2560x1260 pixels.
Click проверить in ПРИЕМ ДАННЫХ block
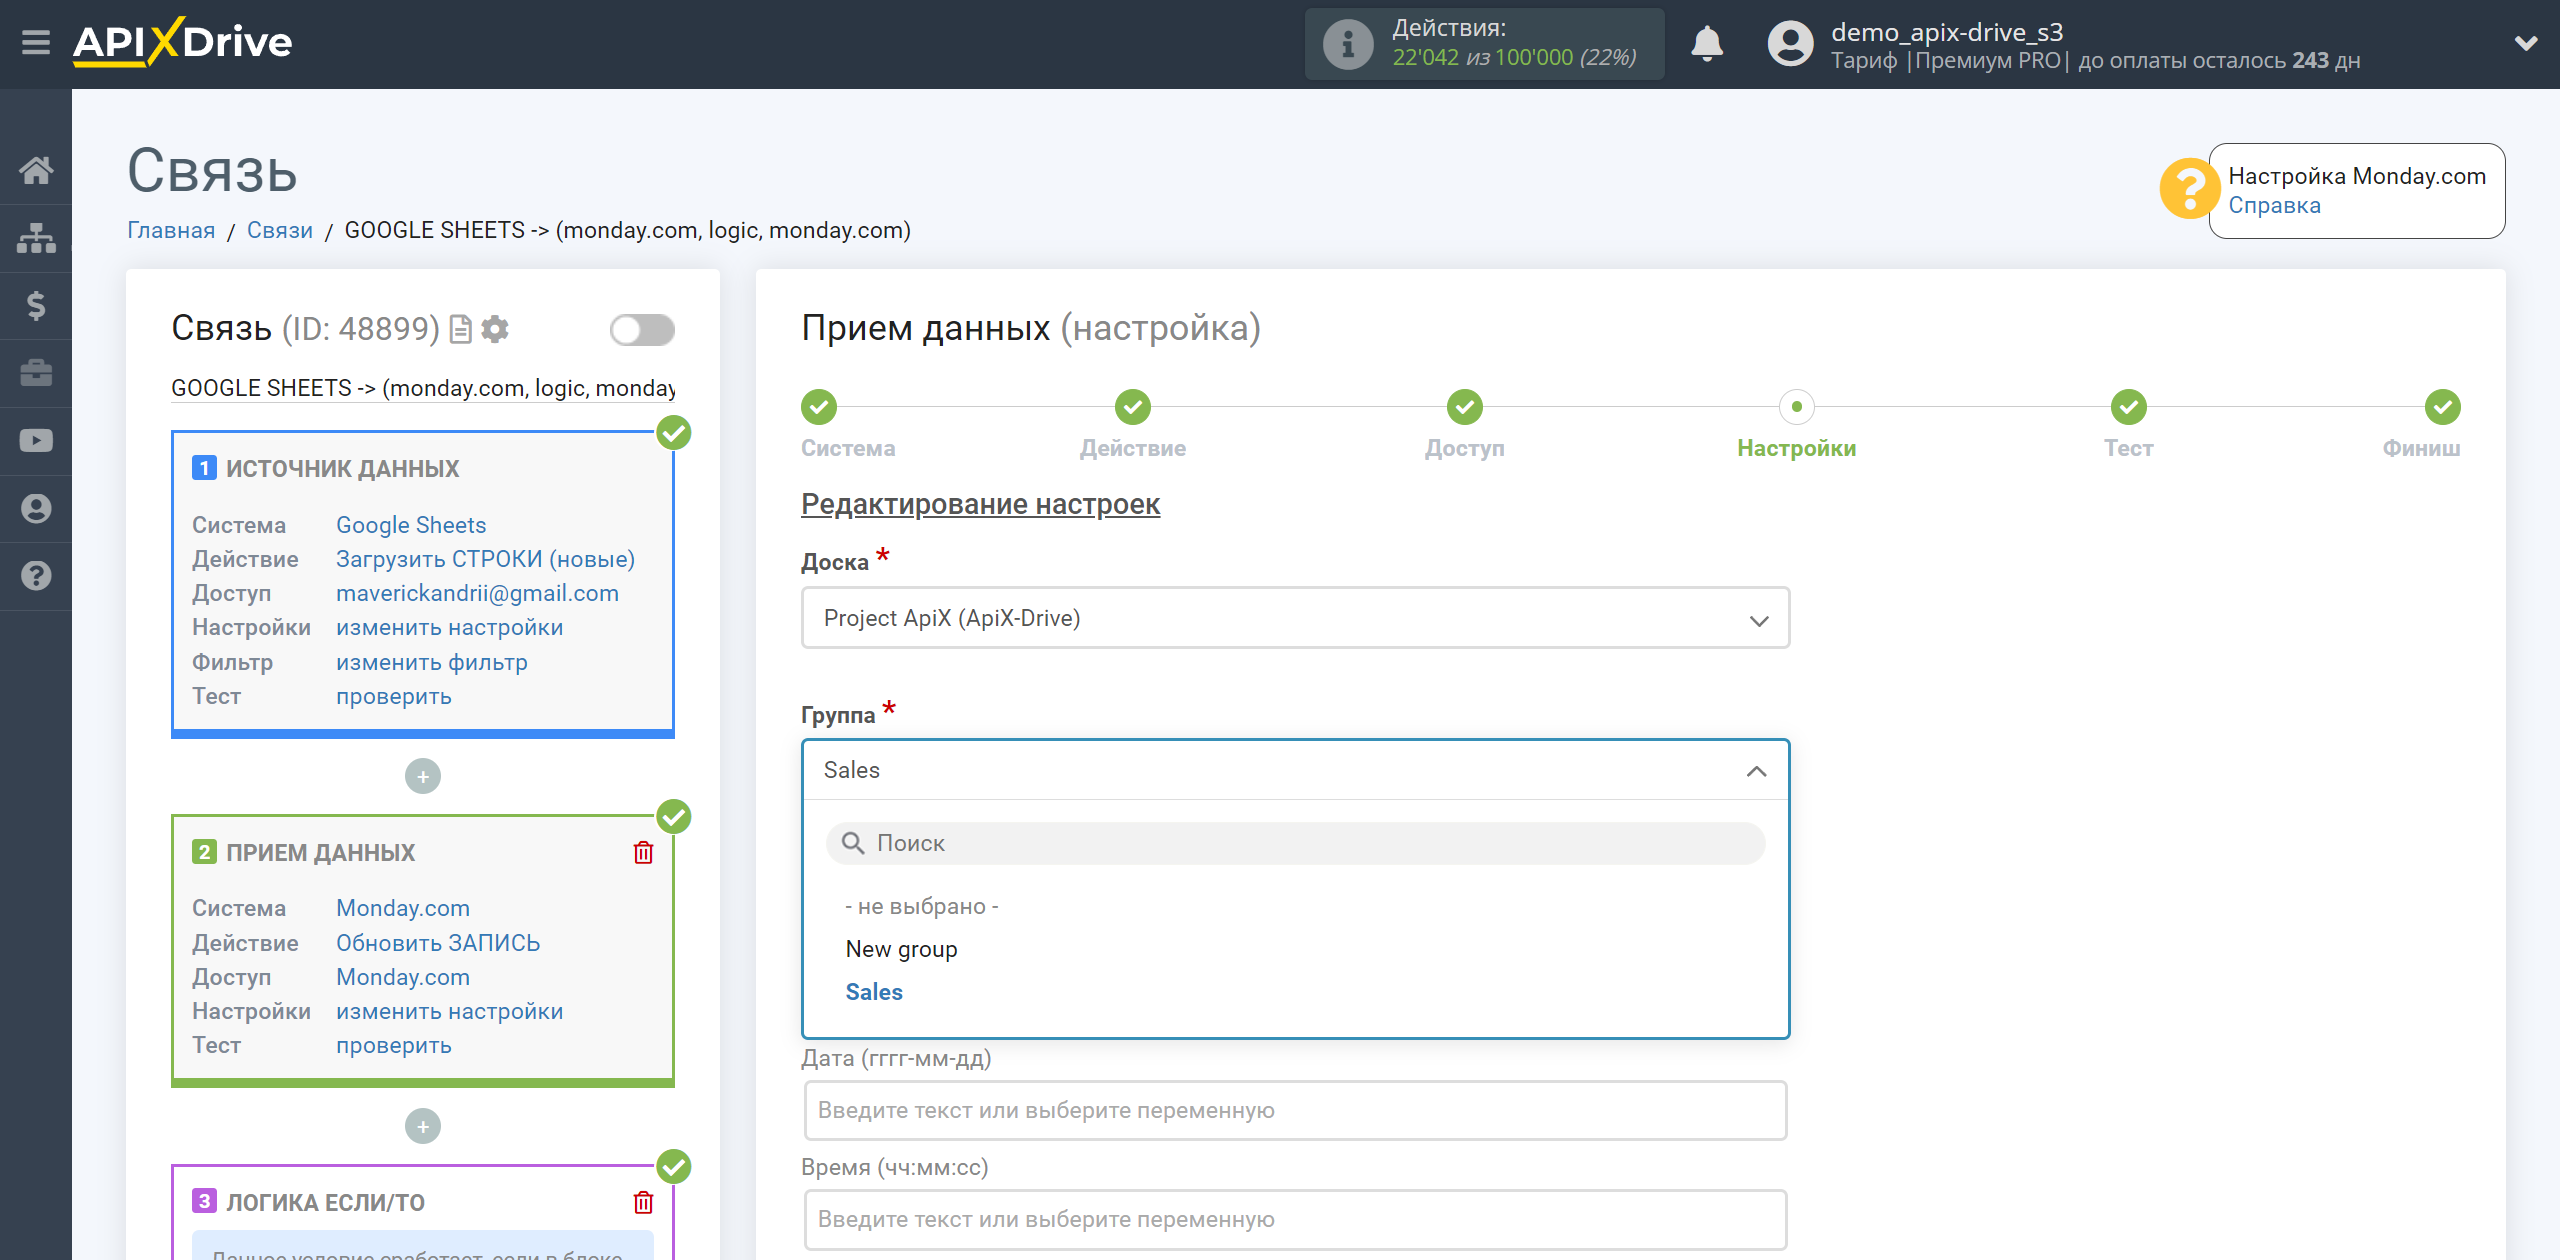tap(394, 1045)
